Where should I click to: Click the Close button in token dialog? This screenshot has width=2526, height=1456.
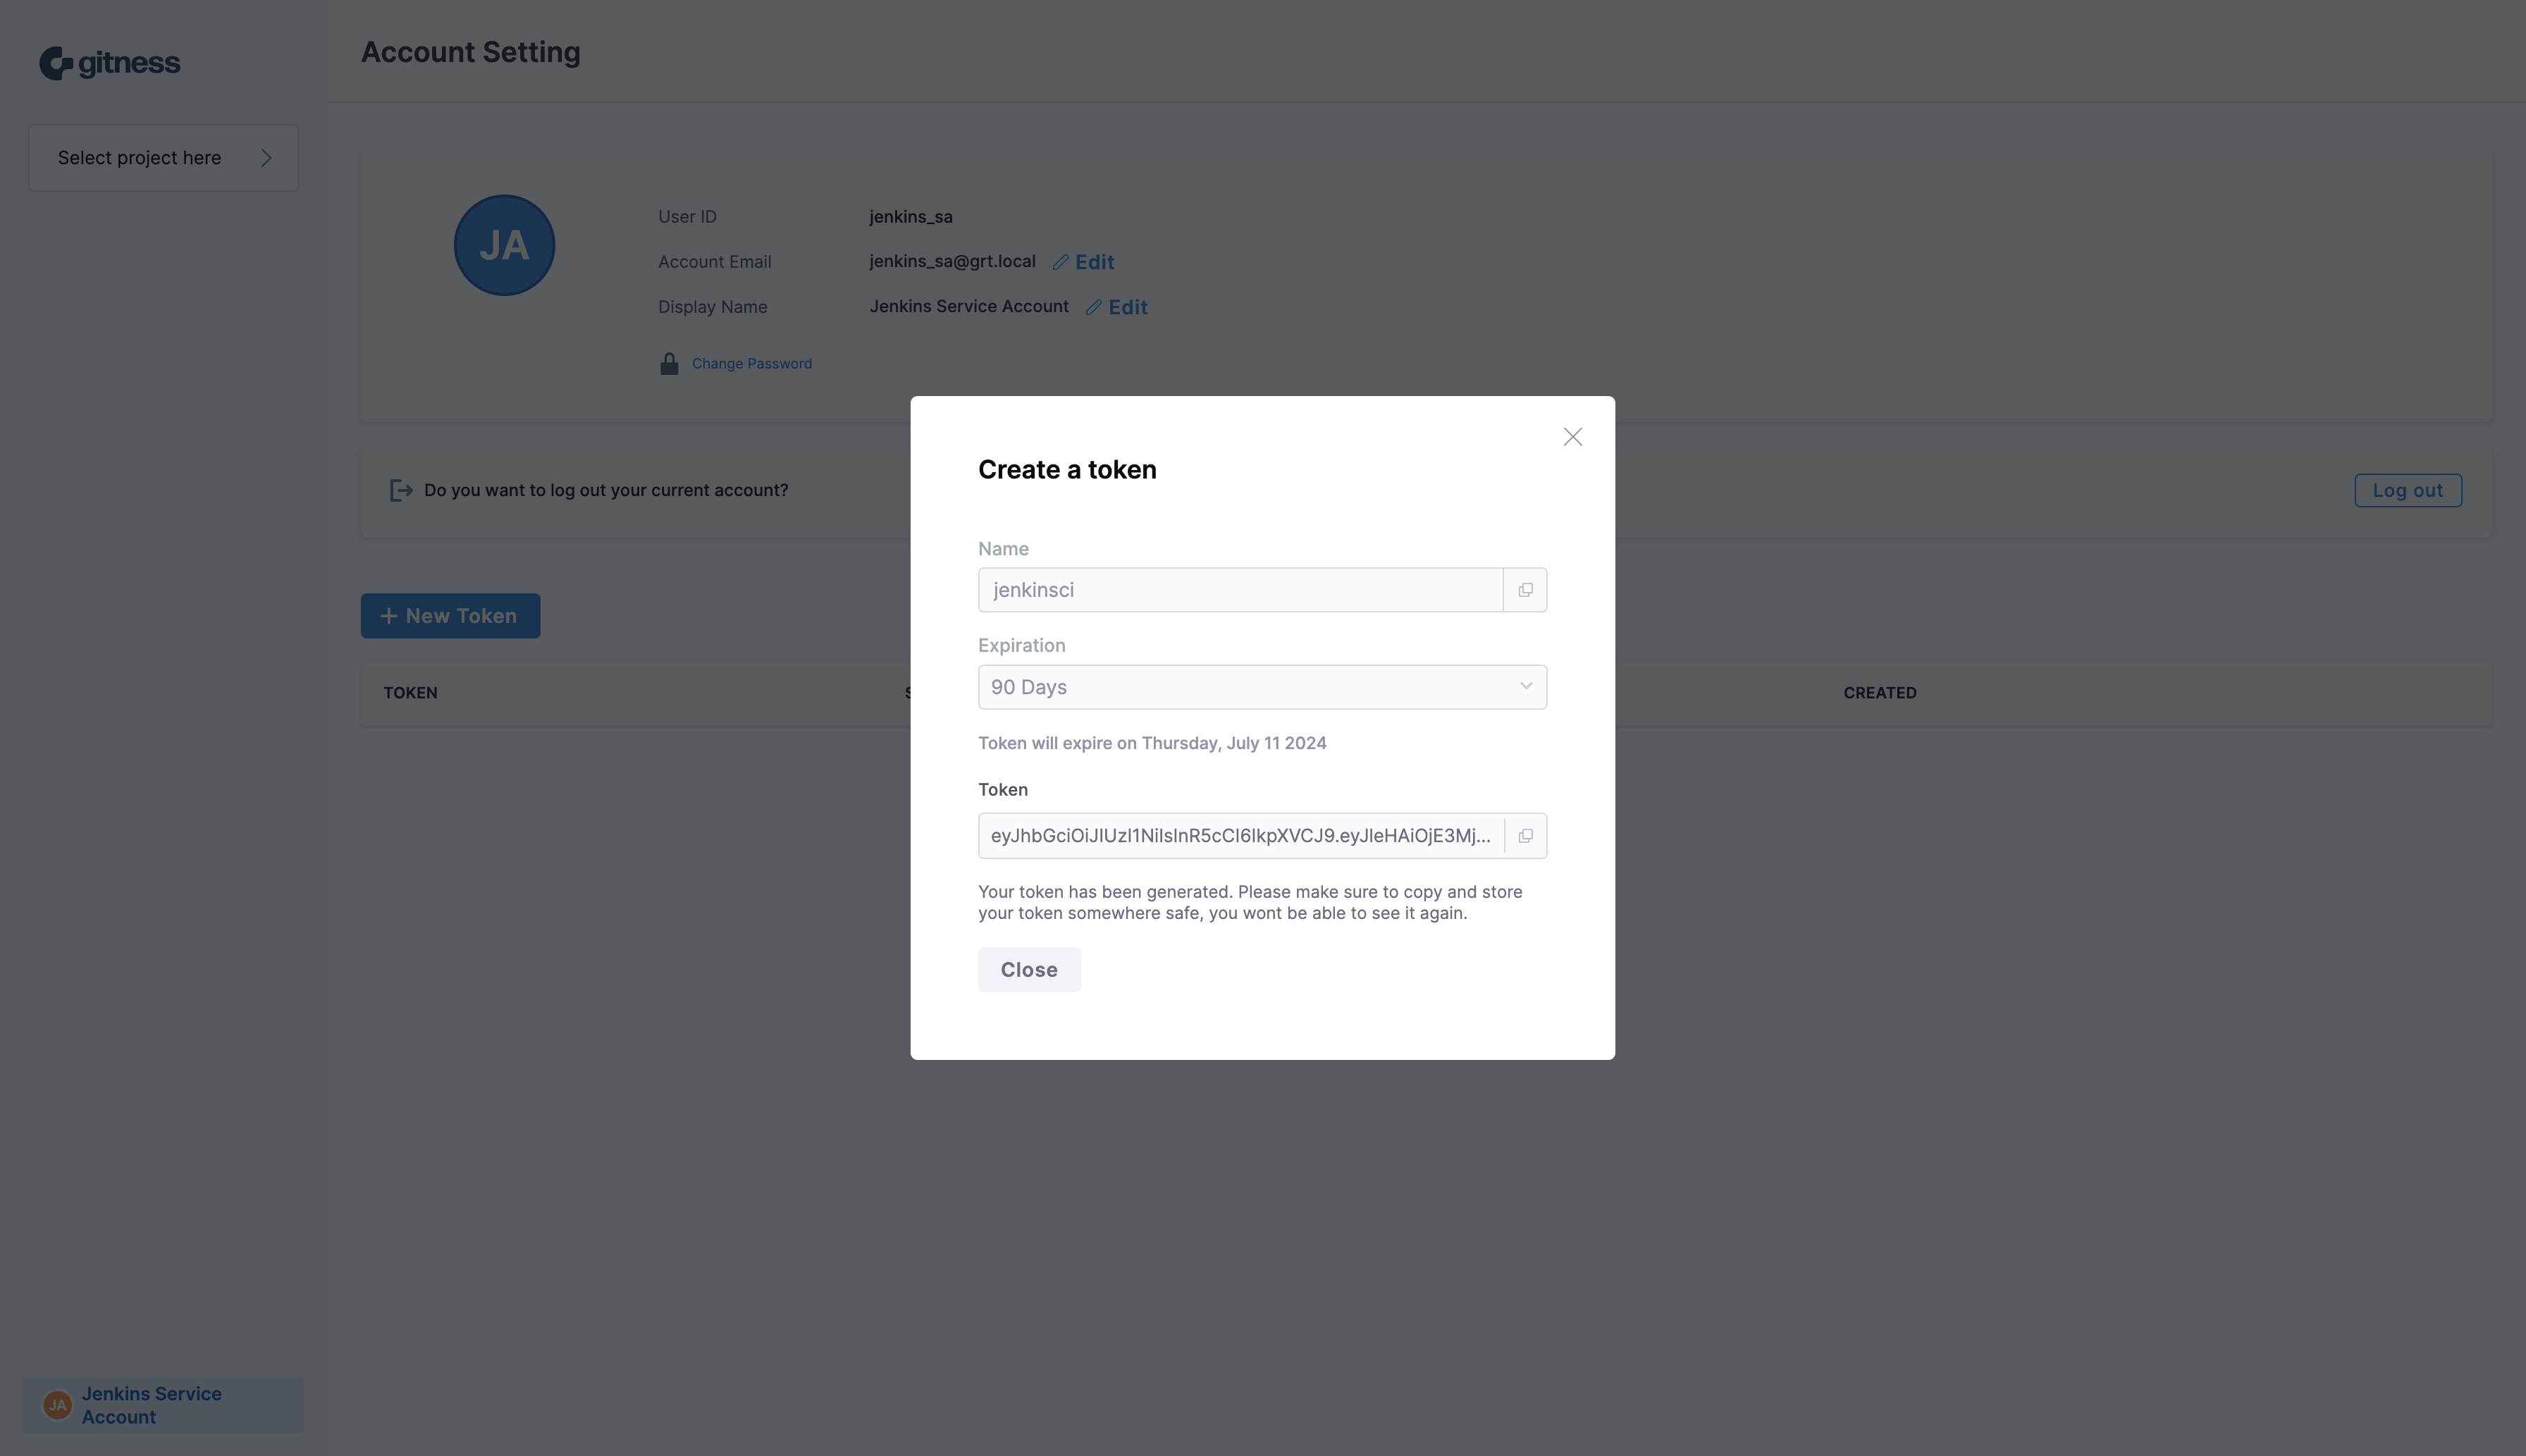pyautogui.click(x=1029, y=970)
